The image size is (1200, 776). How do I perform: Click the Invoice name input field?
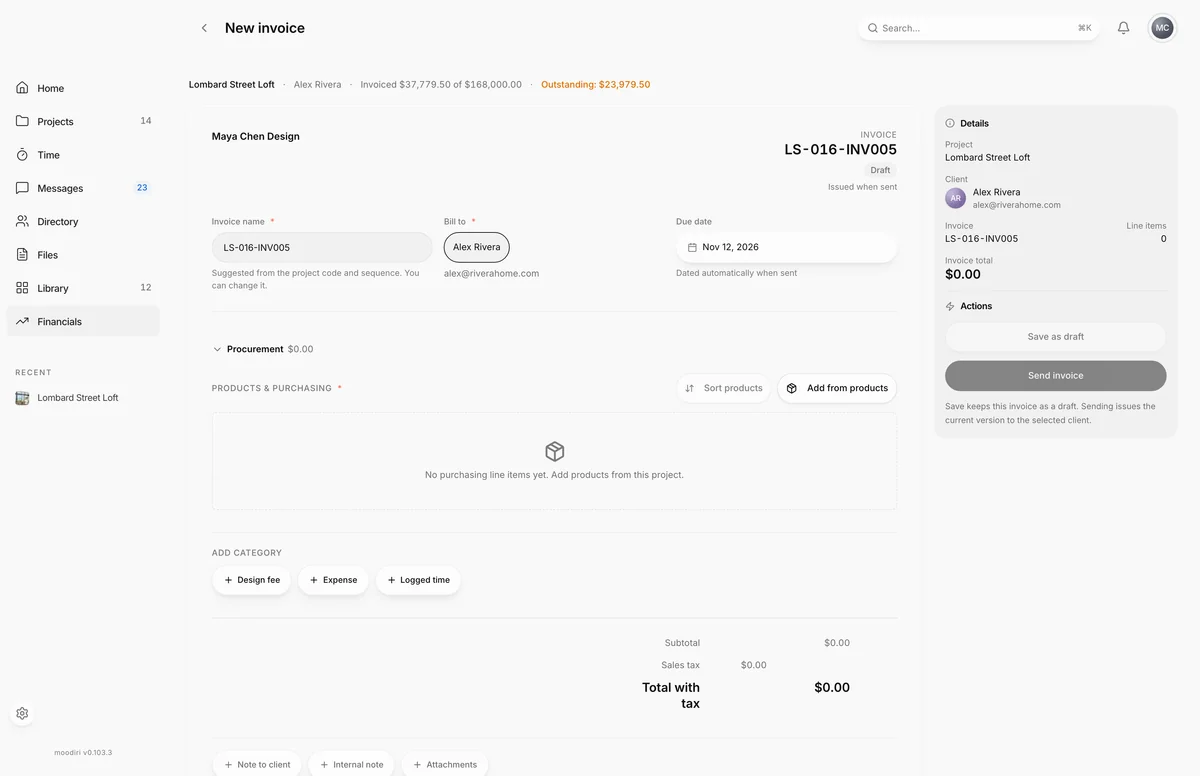(x=322, y=247)
